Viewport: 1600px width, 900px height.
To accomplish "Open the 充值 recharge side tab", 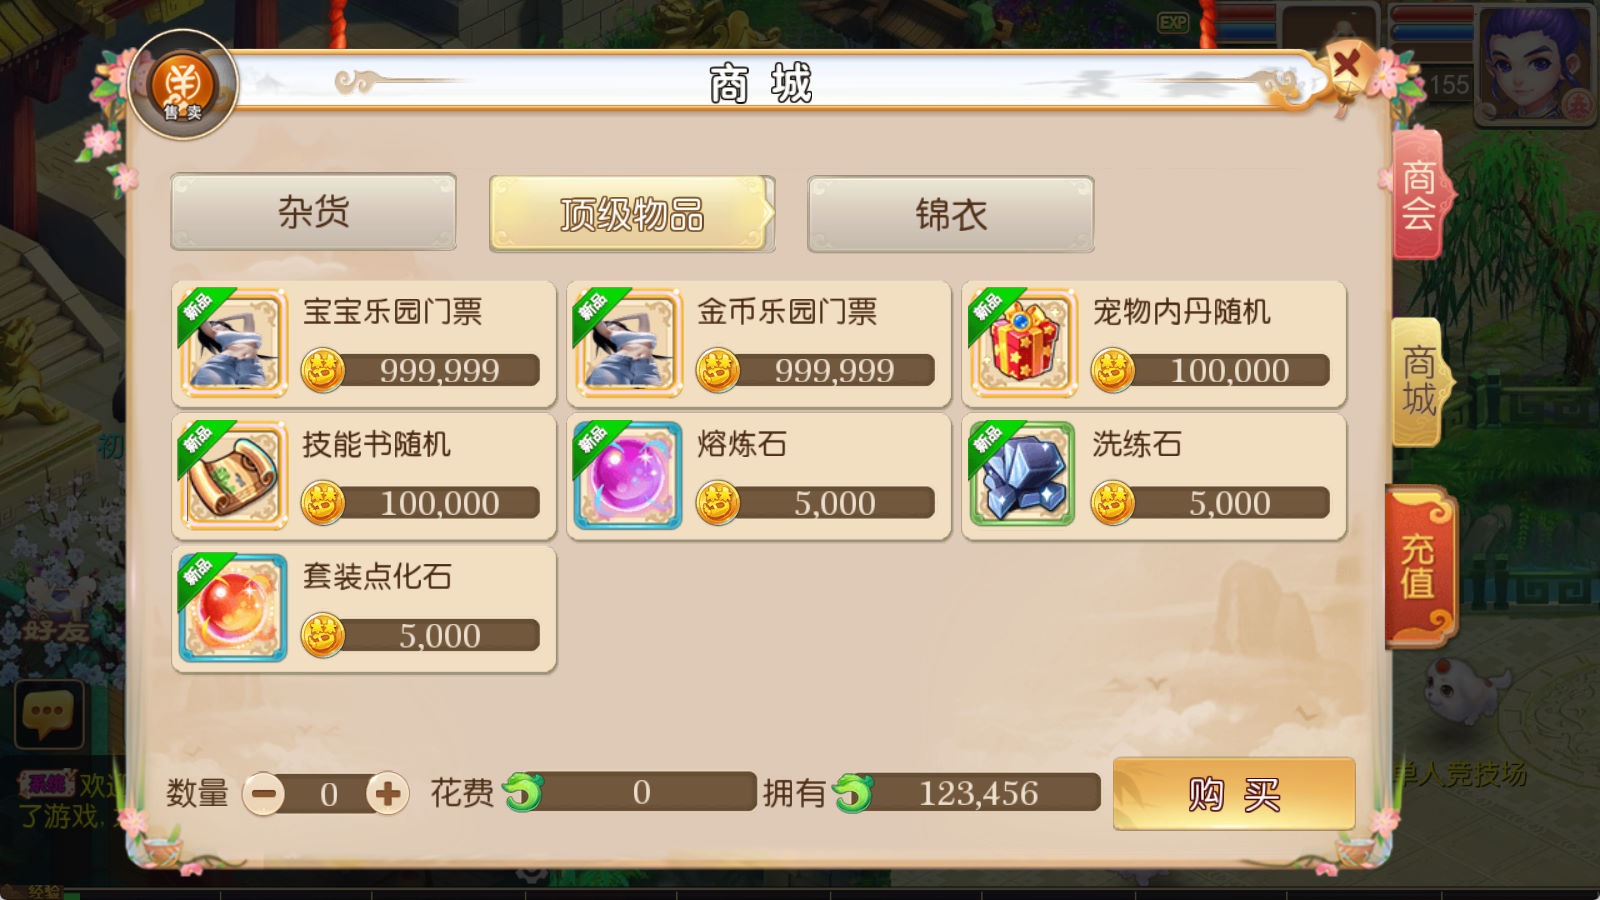I will (x=1419, y=567).
